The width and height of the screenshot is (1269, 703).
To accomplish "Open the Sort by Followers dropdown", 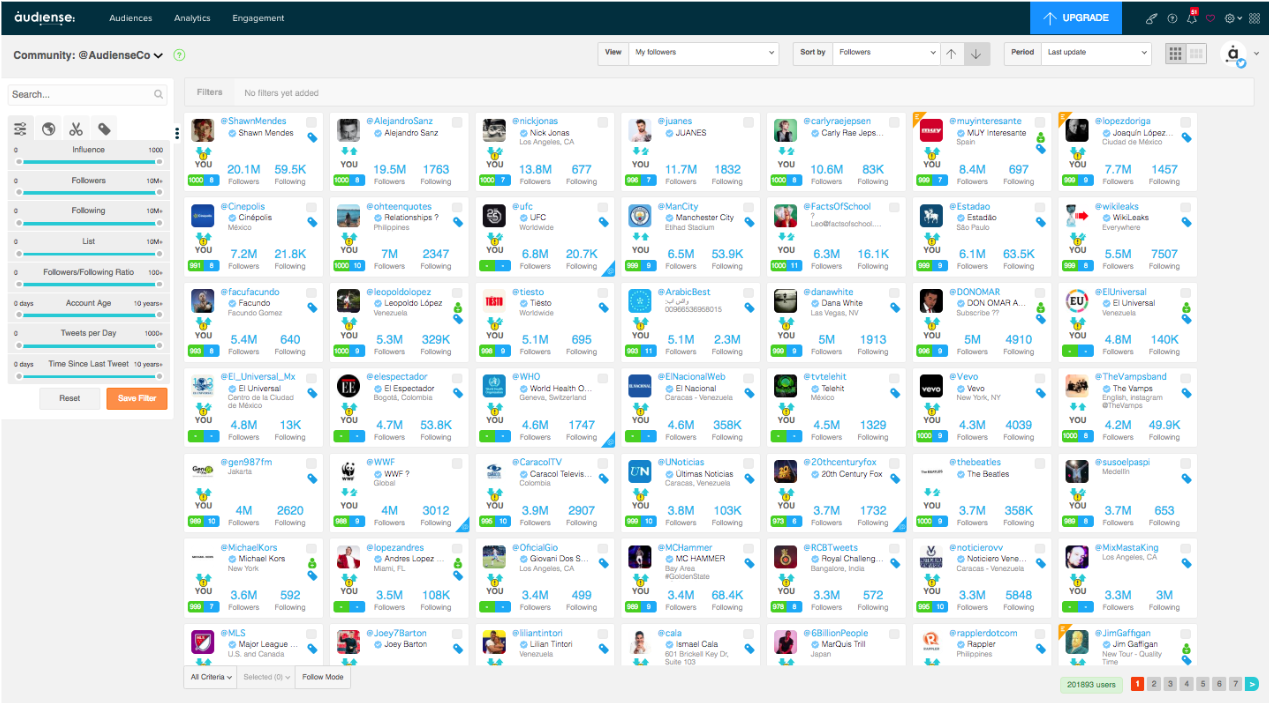I will click(x=886, y=53).
